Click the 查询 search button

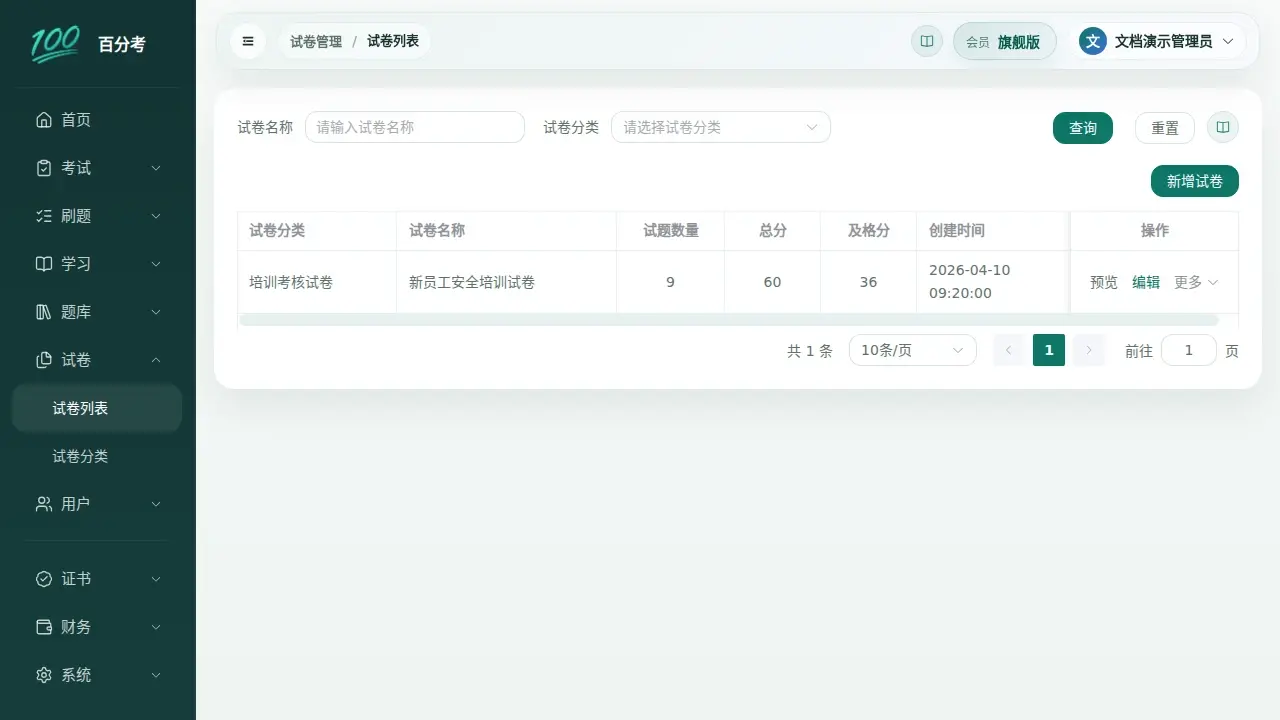point(1083,128)
